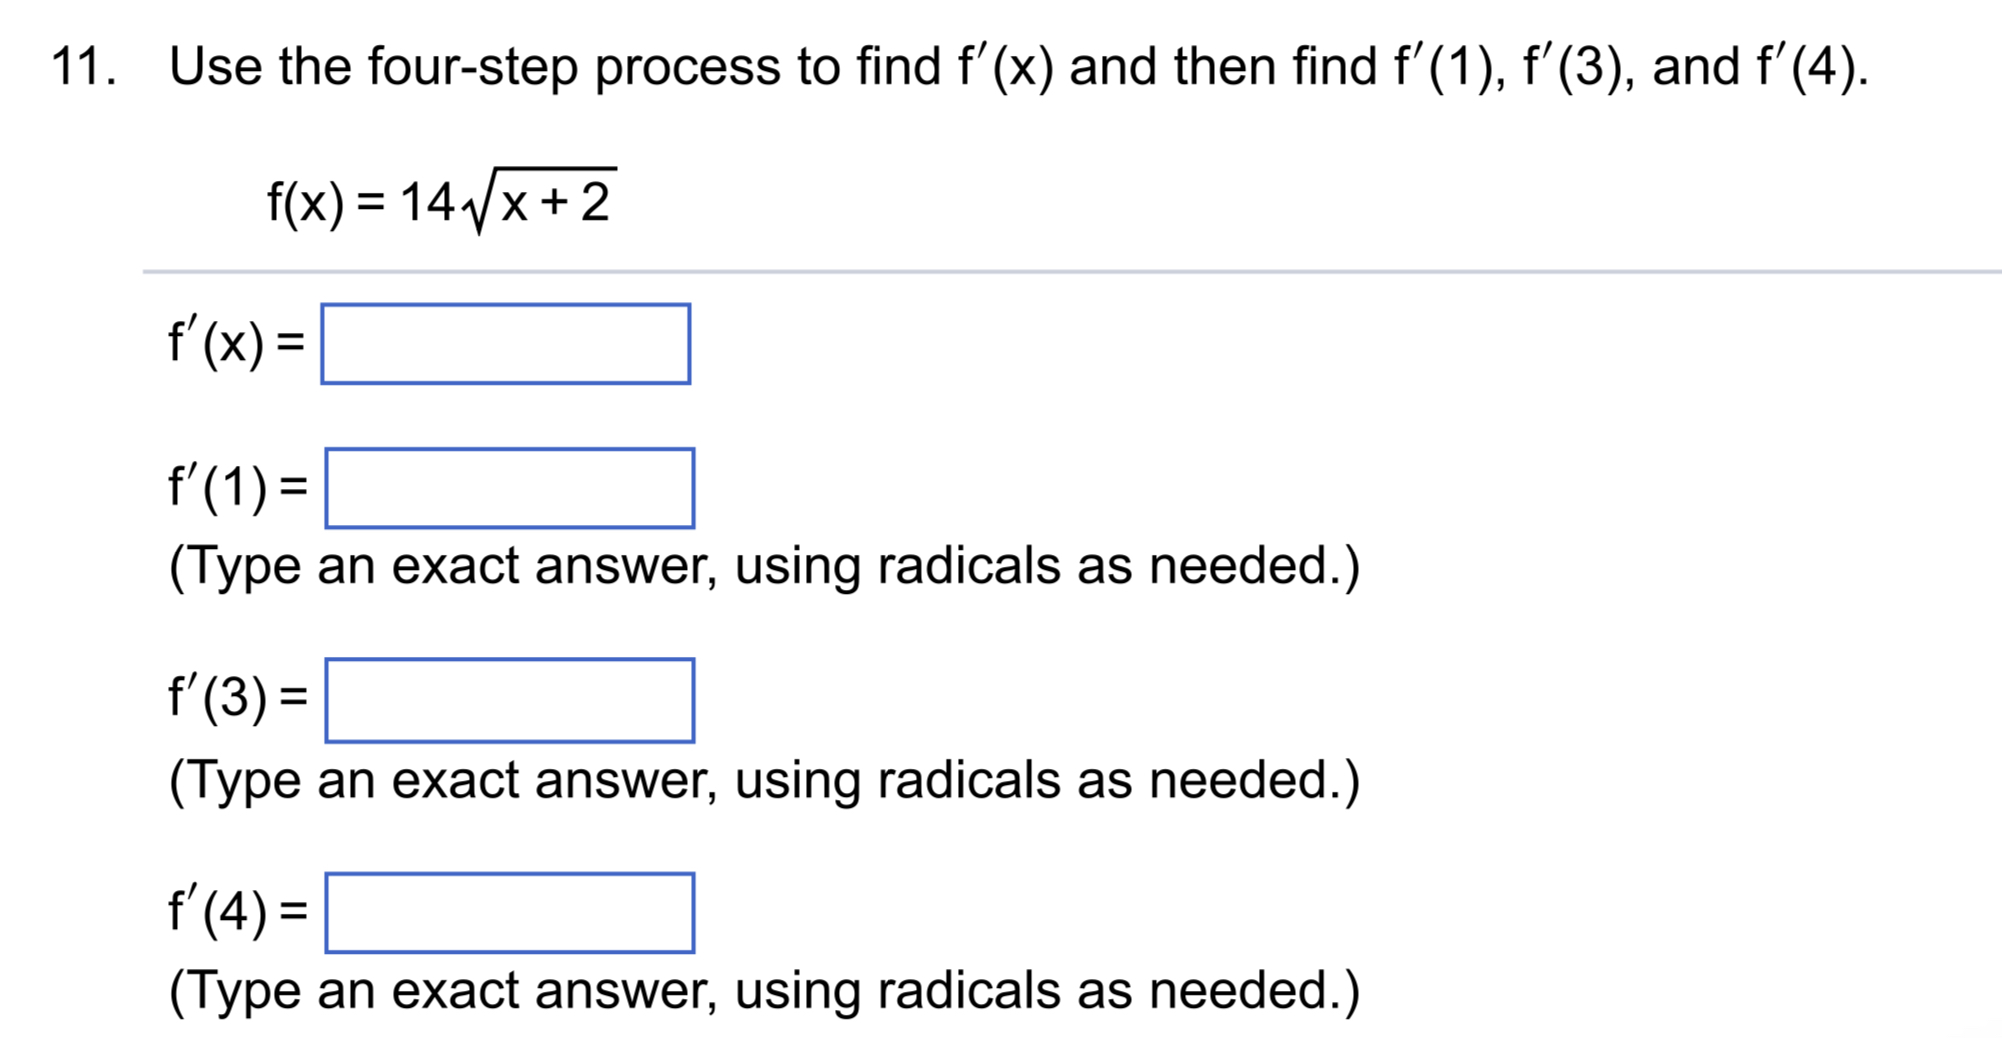Click inside the empty f'(x) field border
Viewport: 2002px width, 1038px height.
pos(506,343)
